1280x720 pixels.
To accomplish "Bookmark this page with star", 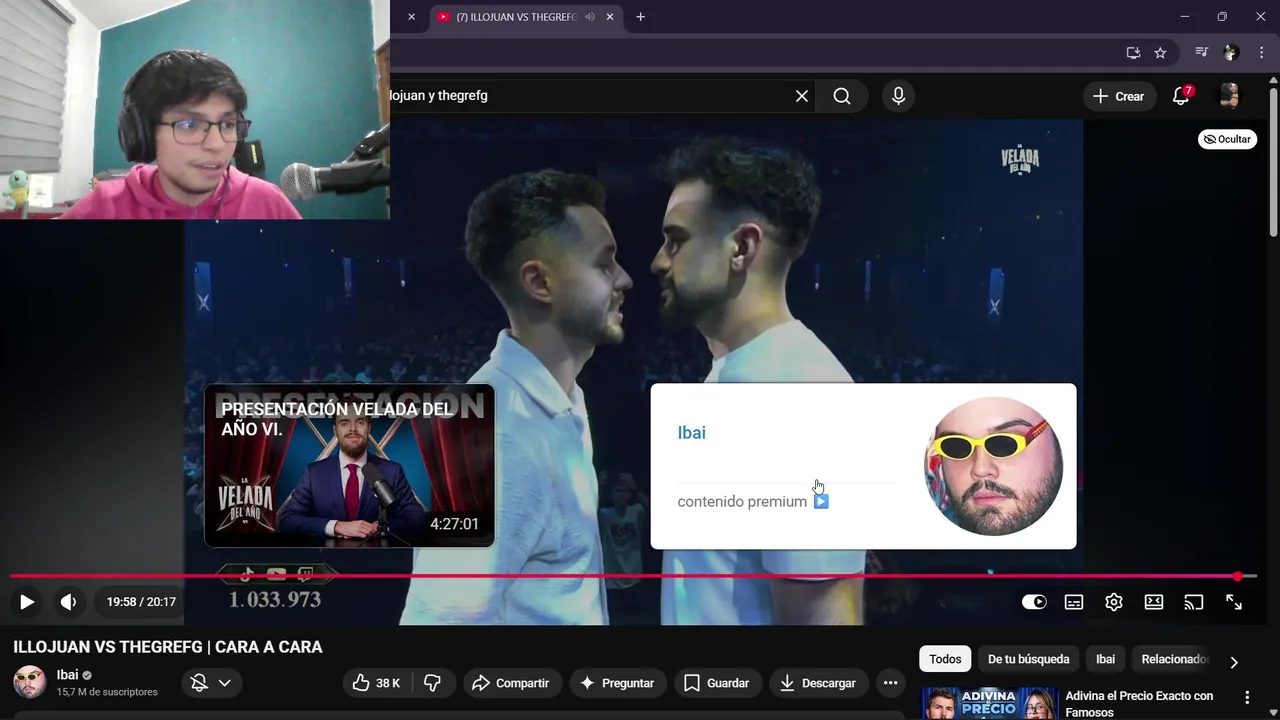I will (x=1160, y=53).
